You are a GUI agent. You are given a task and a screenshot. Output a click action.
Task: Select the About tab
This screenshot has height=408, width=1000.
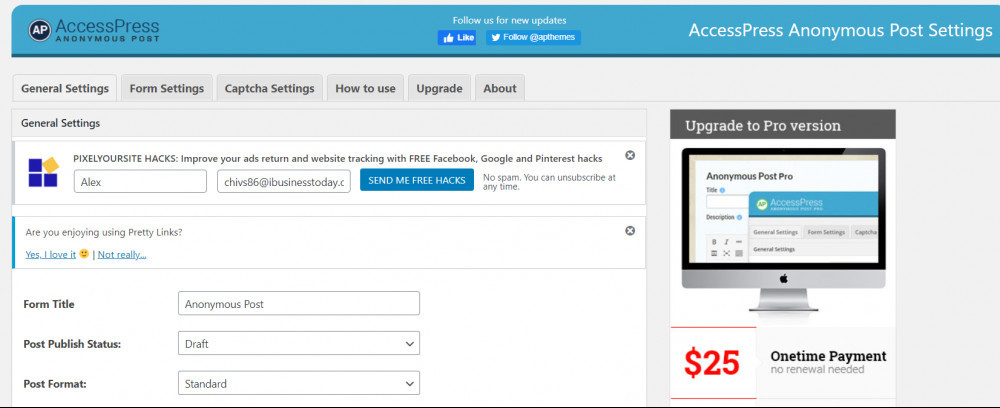(500, 88)
